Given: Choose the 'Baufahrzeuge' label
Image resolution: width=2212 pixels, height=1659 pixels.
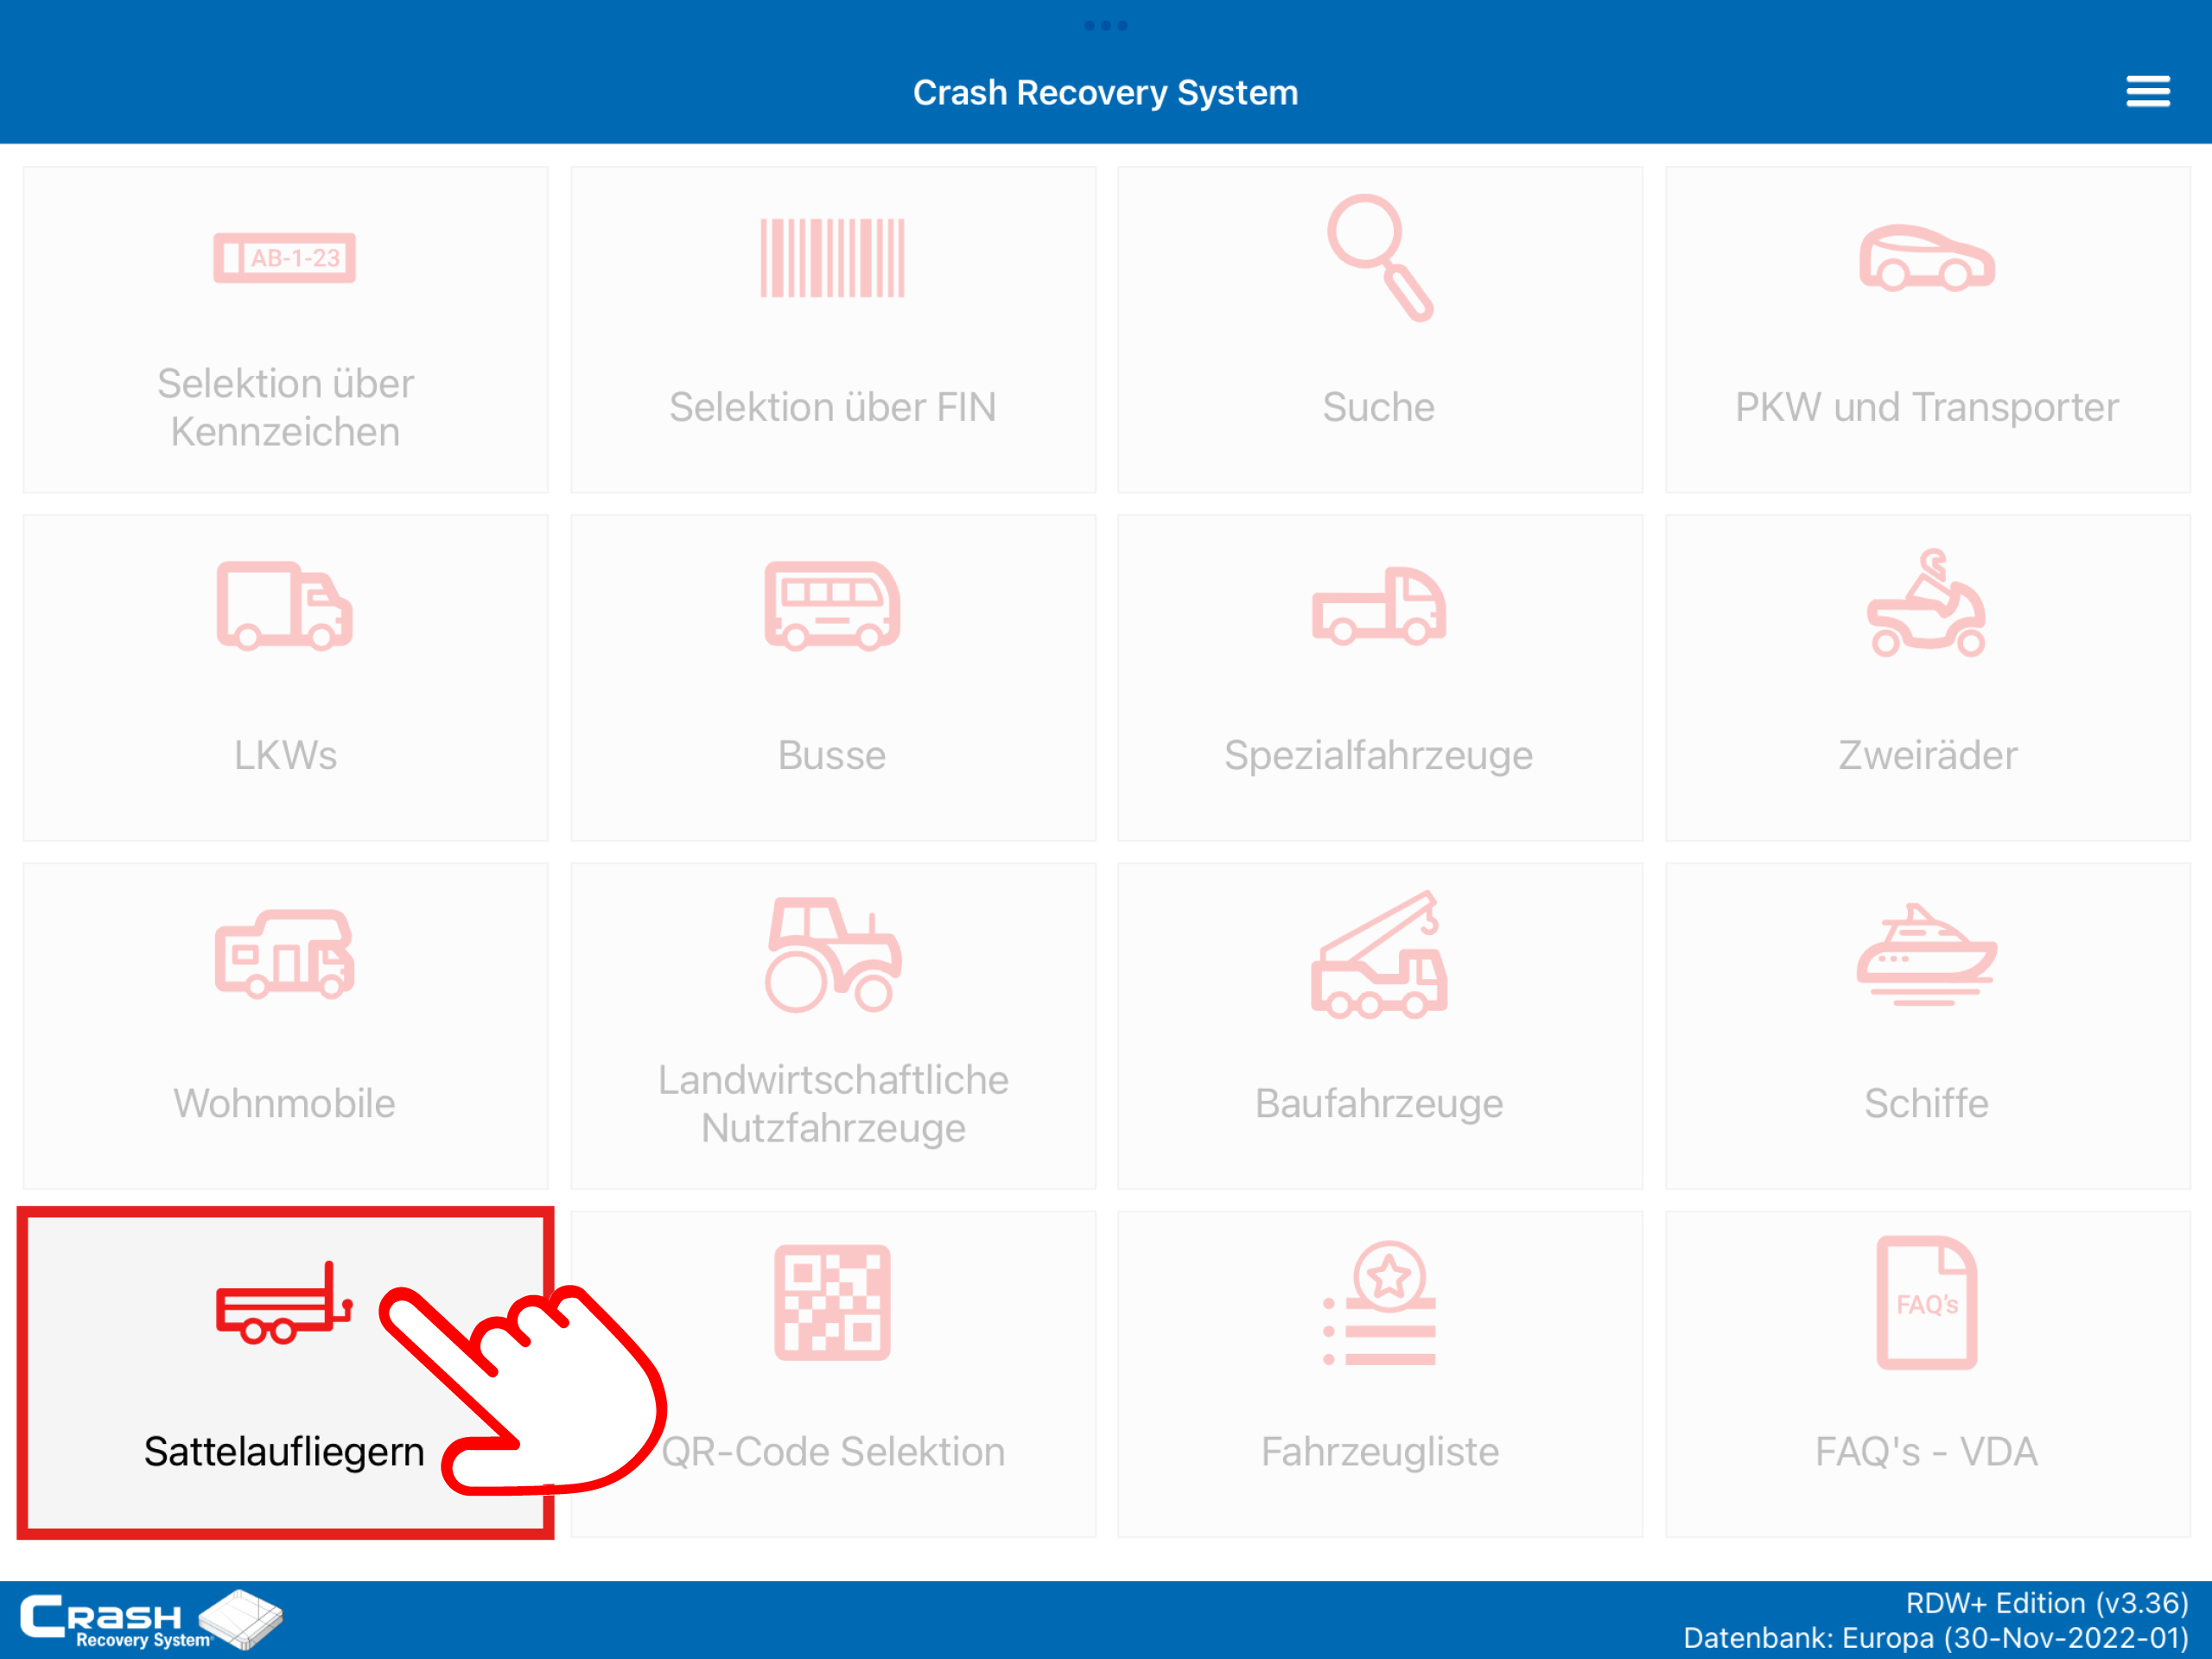Looking at the screenshot, I should click(1379, 1104).
